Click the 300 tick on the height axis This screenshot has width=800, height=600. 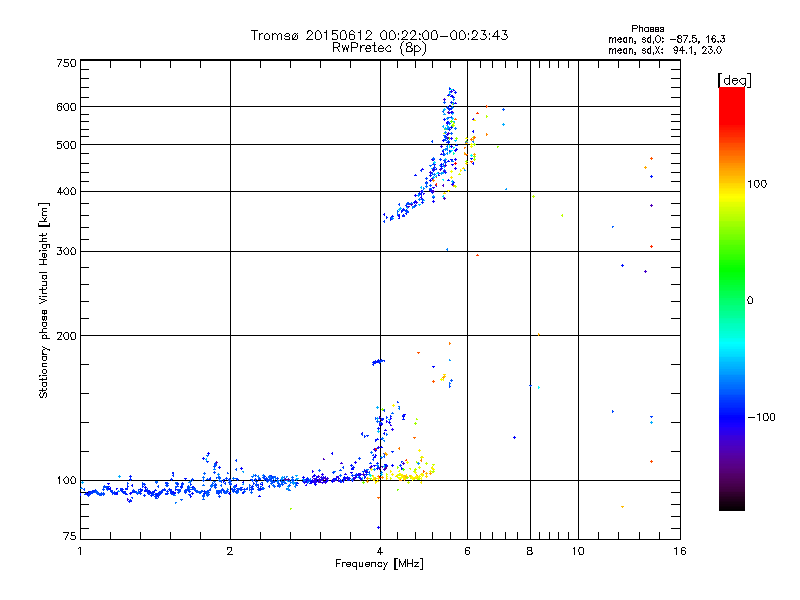tap(66, 251)
